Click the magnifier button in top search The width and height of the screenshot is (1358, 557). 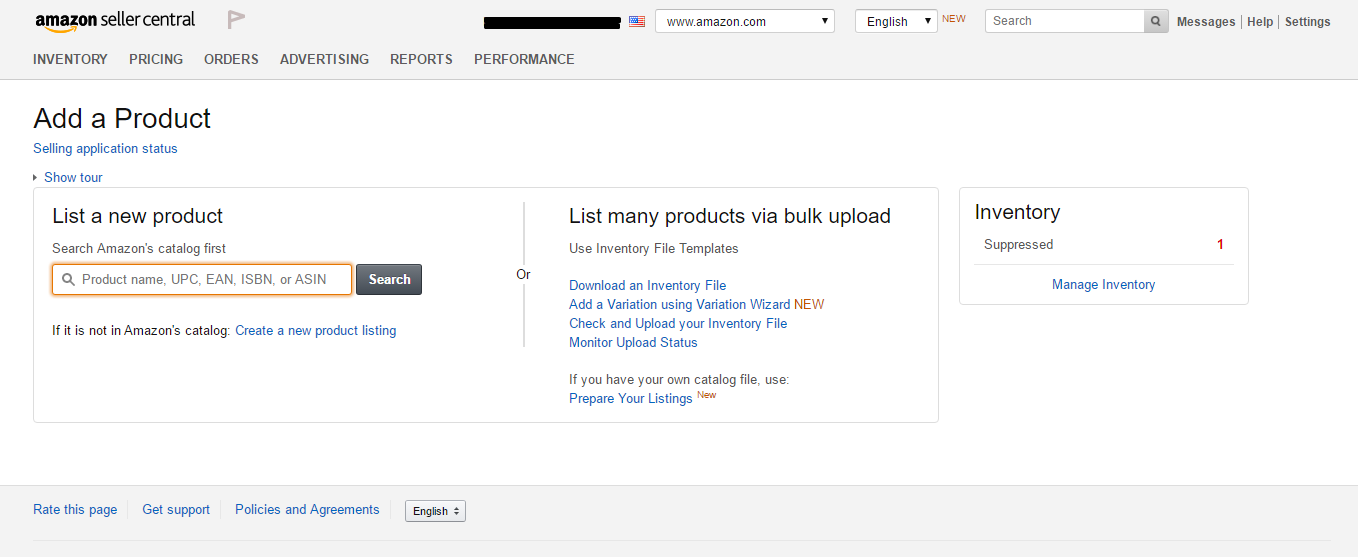(x=1156, y=21)
